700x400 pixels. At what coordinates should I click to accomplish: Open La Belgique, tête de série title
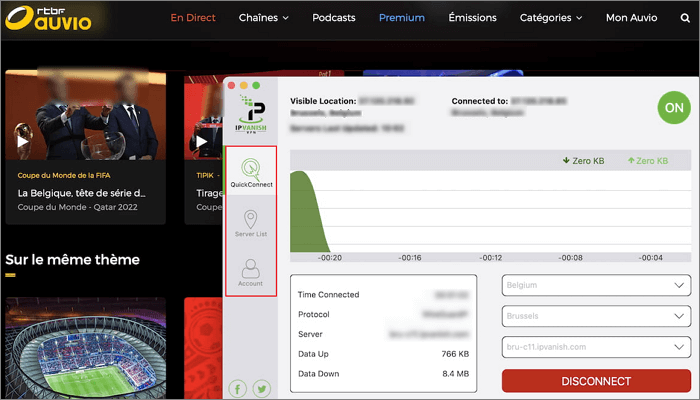pos(82,193)
